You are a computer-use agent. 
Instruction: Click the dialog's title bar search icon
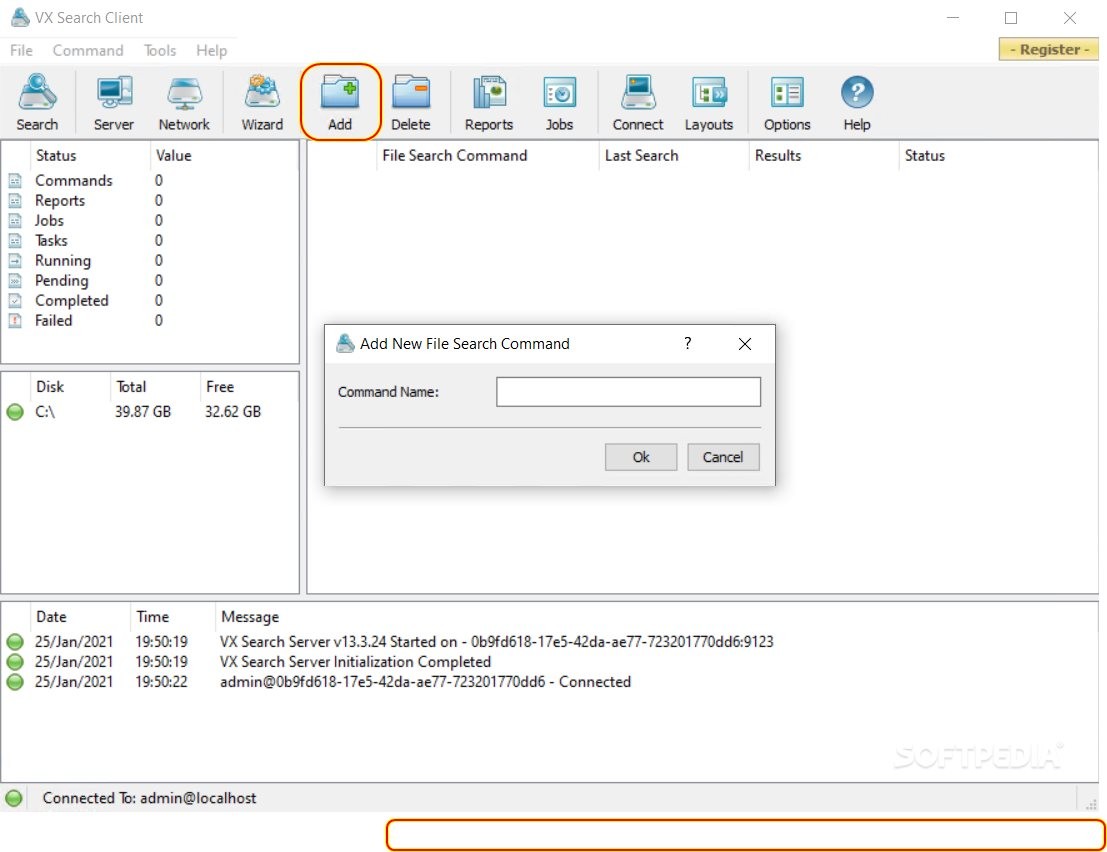(x=345, y=344)
